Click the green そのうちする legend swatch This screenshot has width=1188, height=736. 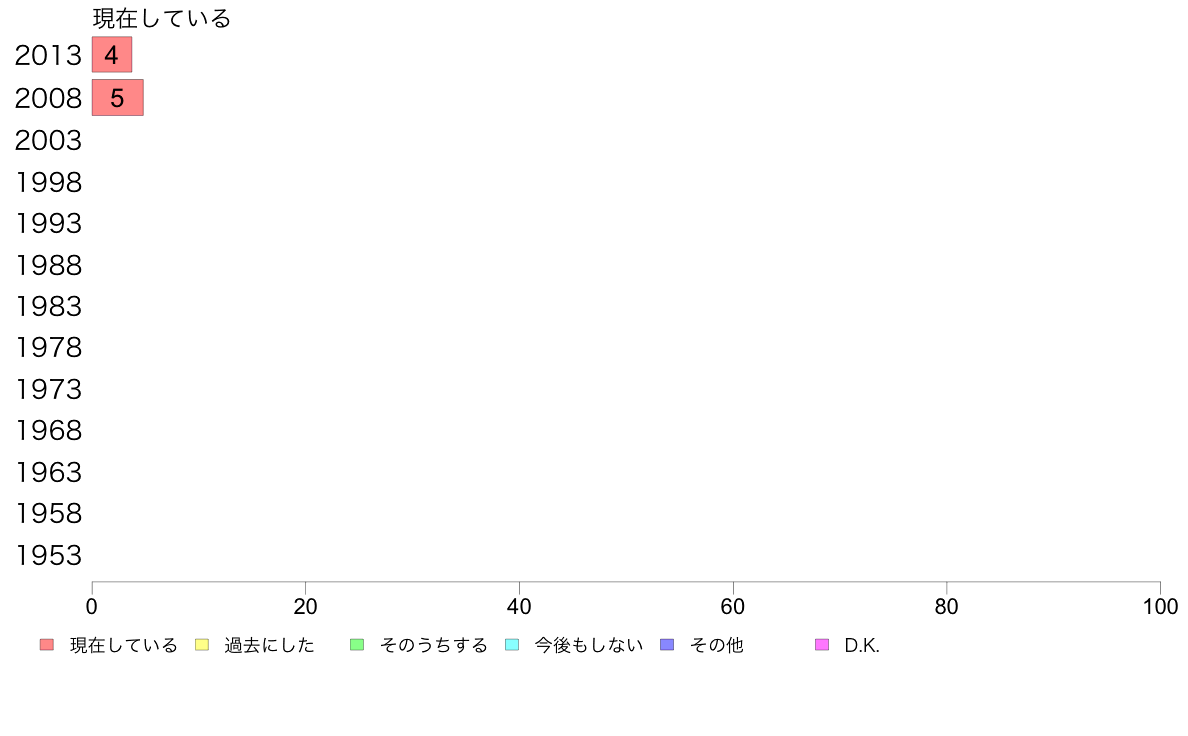(357, 645)
